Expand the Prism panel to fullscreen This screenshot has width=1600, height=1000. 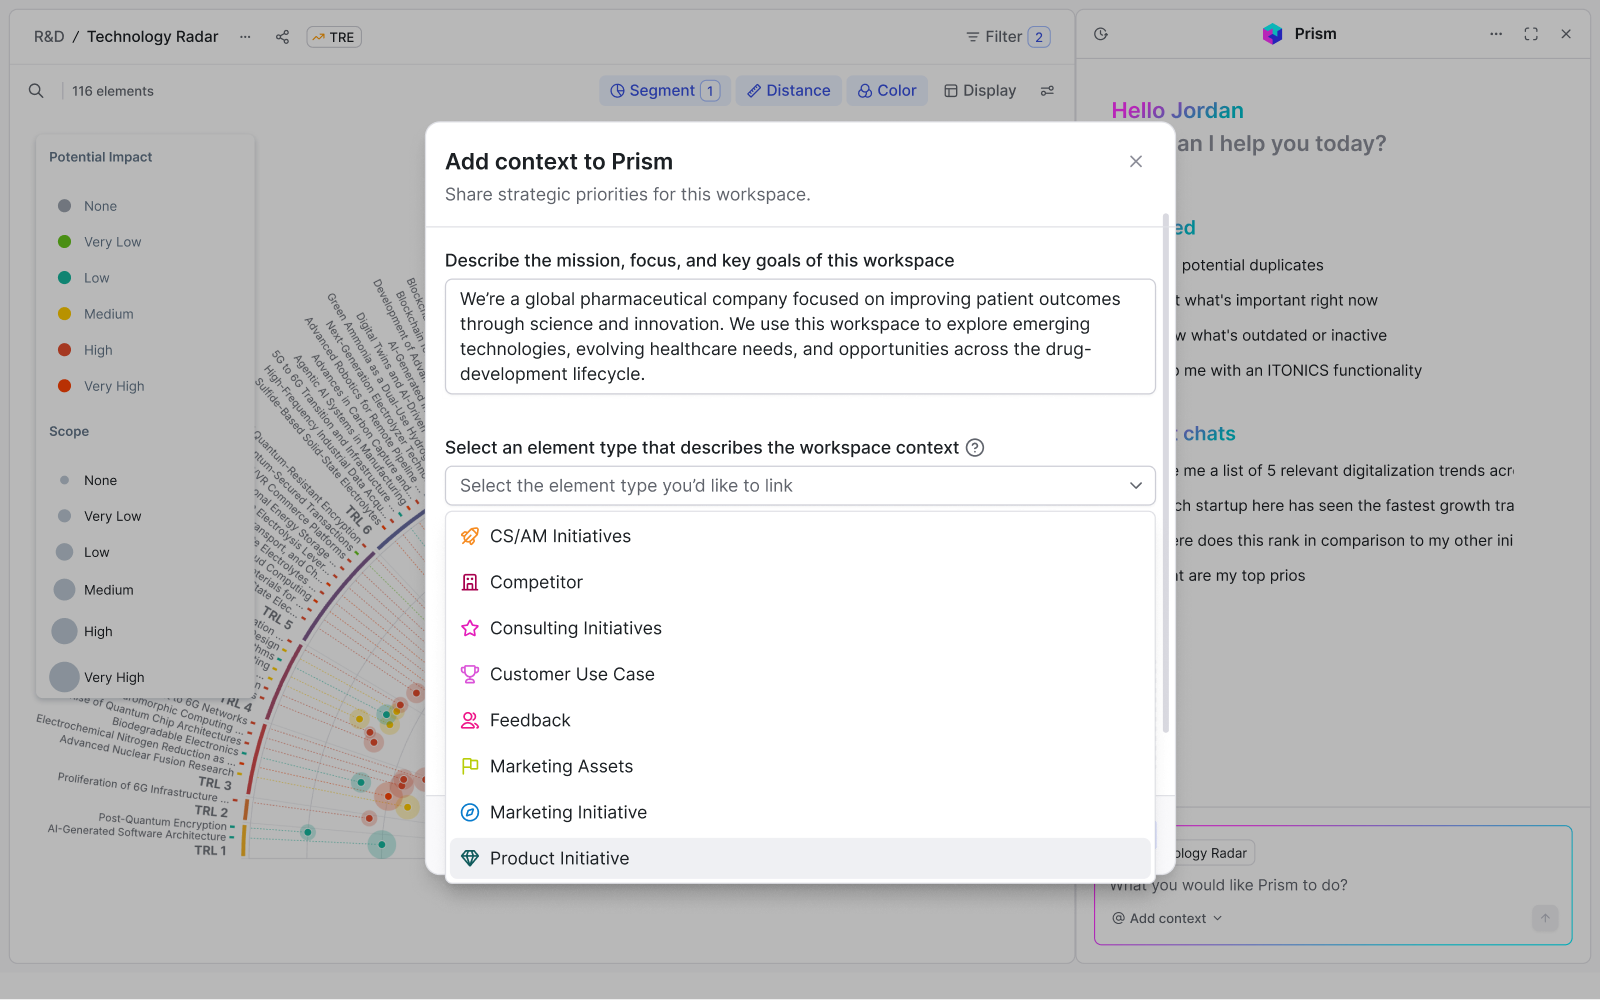click(1531, 34)
